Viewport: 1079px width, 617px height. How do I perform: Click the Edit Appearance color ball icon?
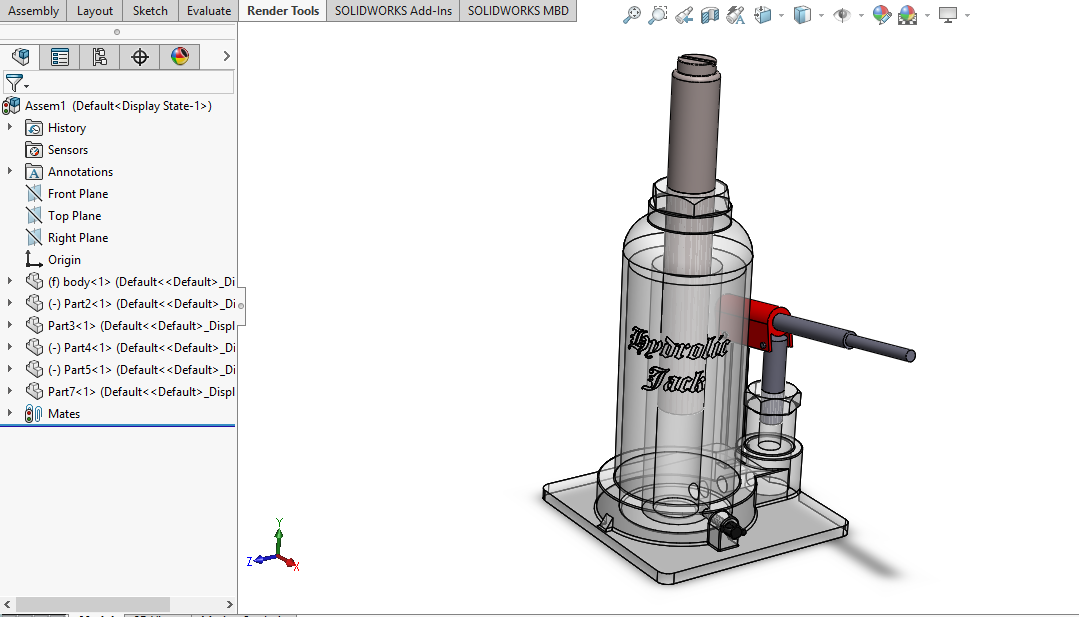pos(881,15)
